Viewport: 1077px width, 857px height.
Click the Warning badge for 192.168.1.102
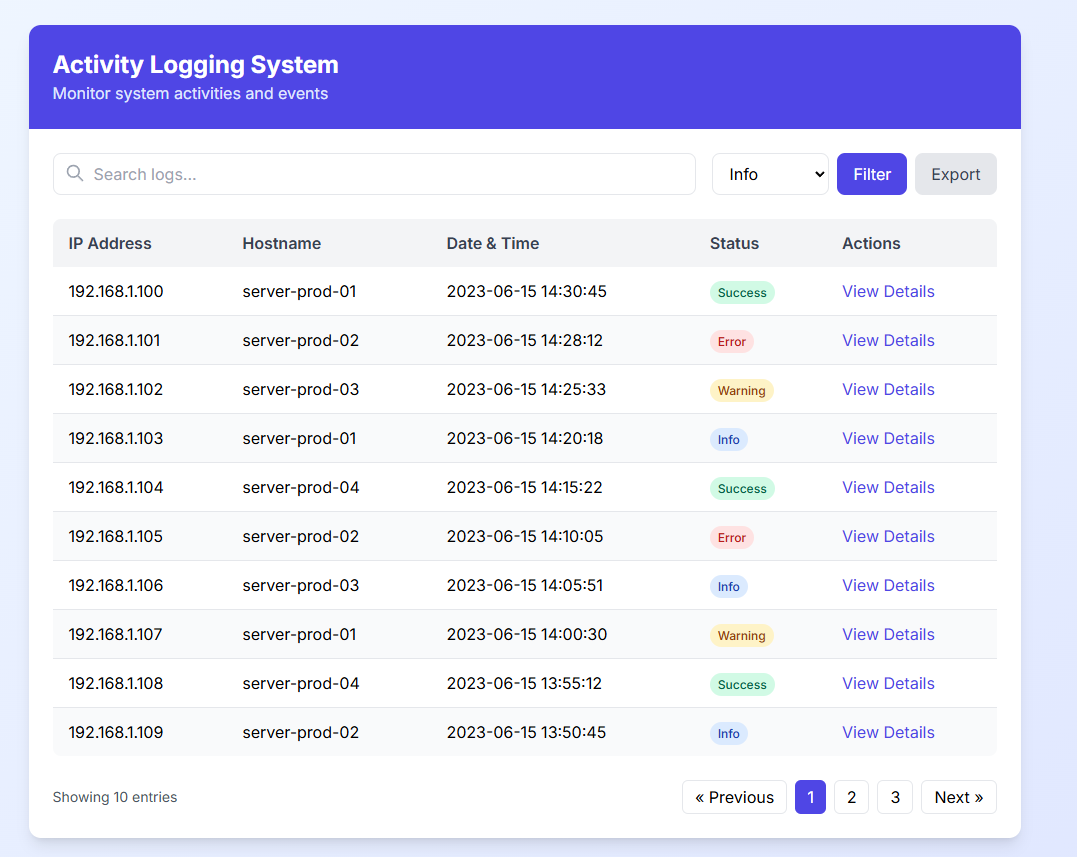pos(742,390)
